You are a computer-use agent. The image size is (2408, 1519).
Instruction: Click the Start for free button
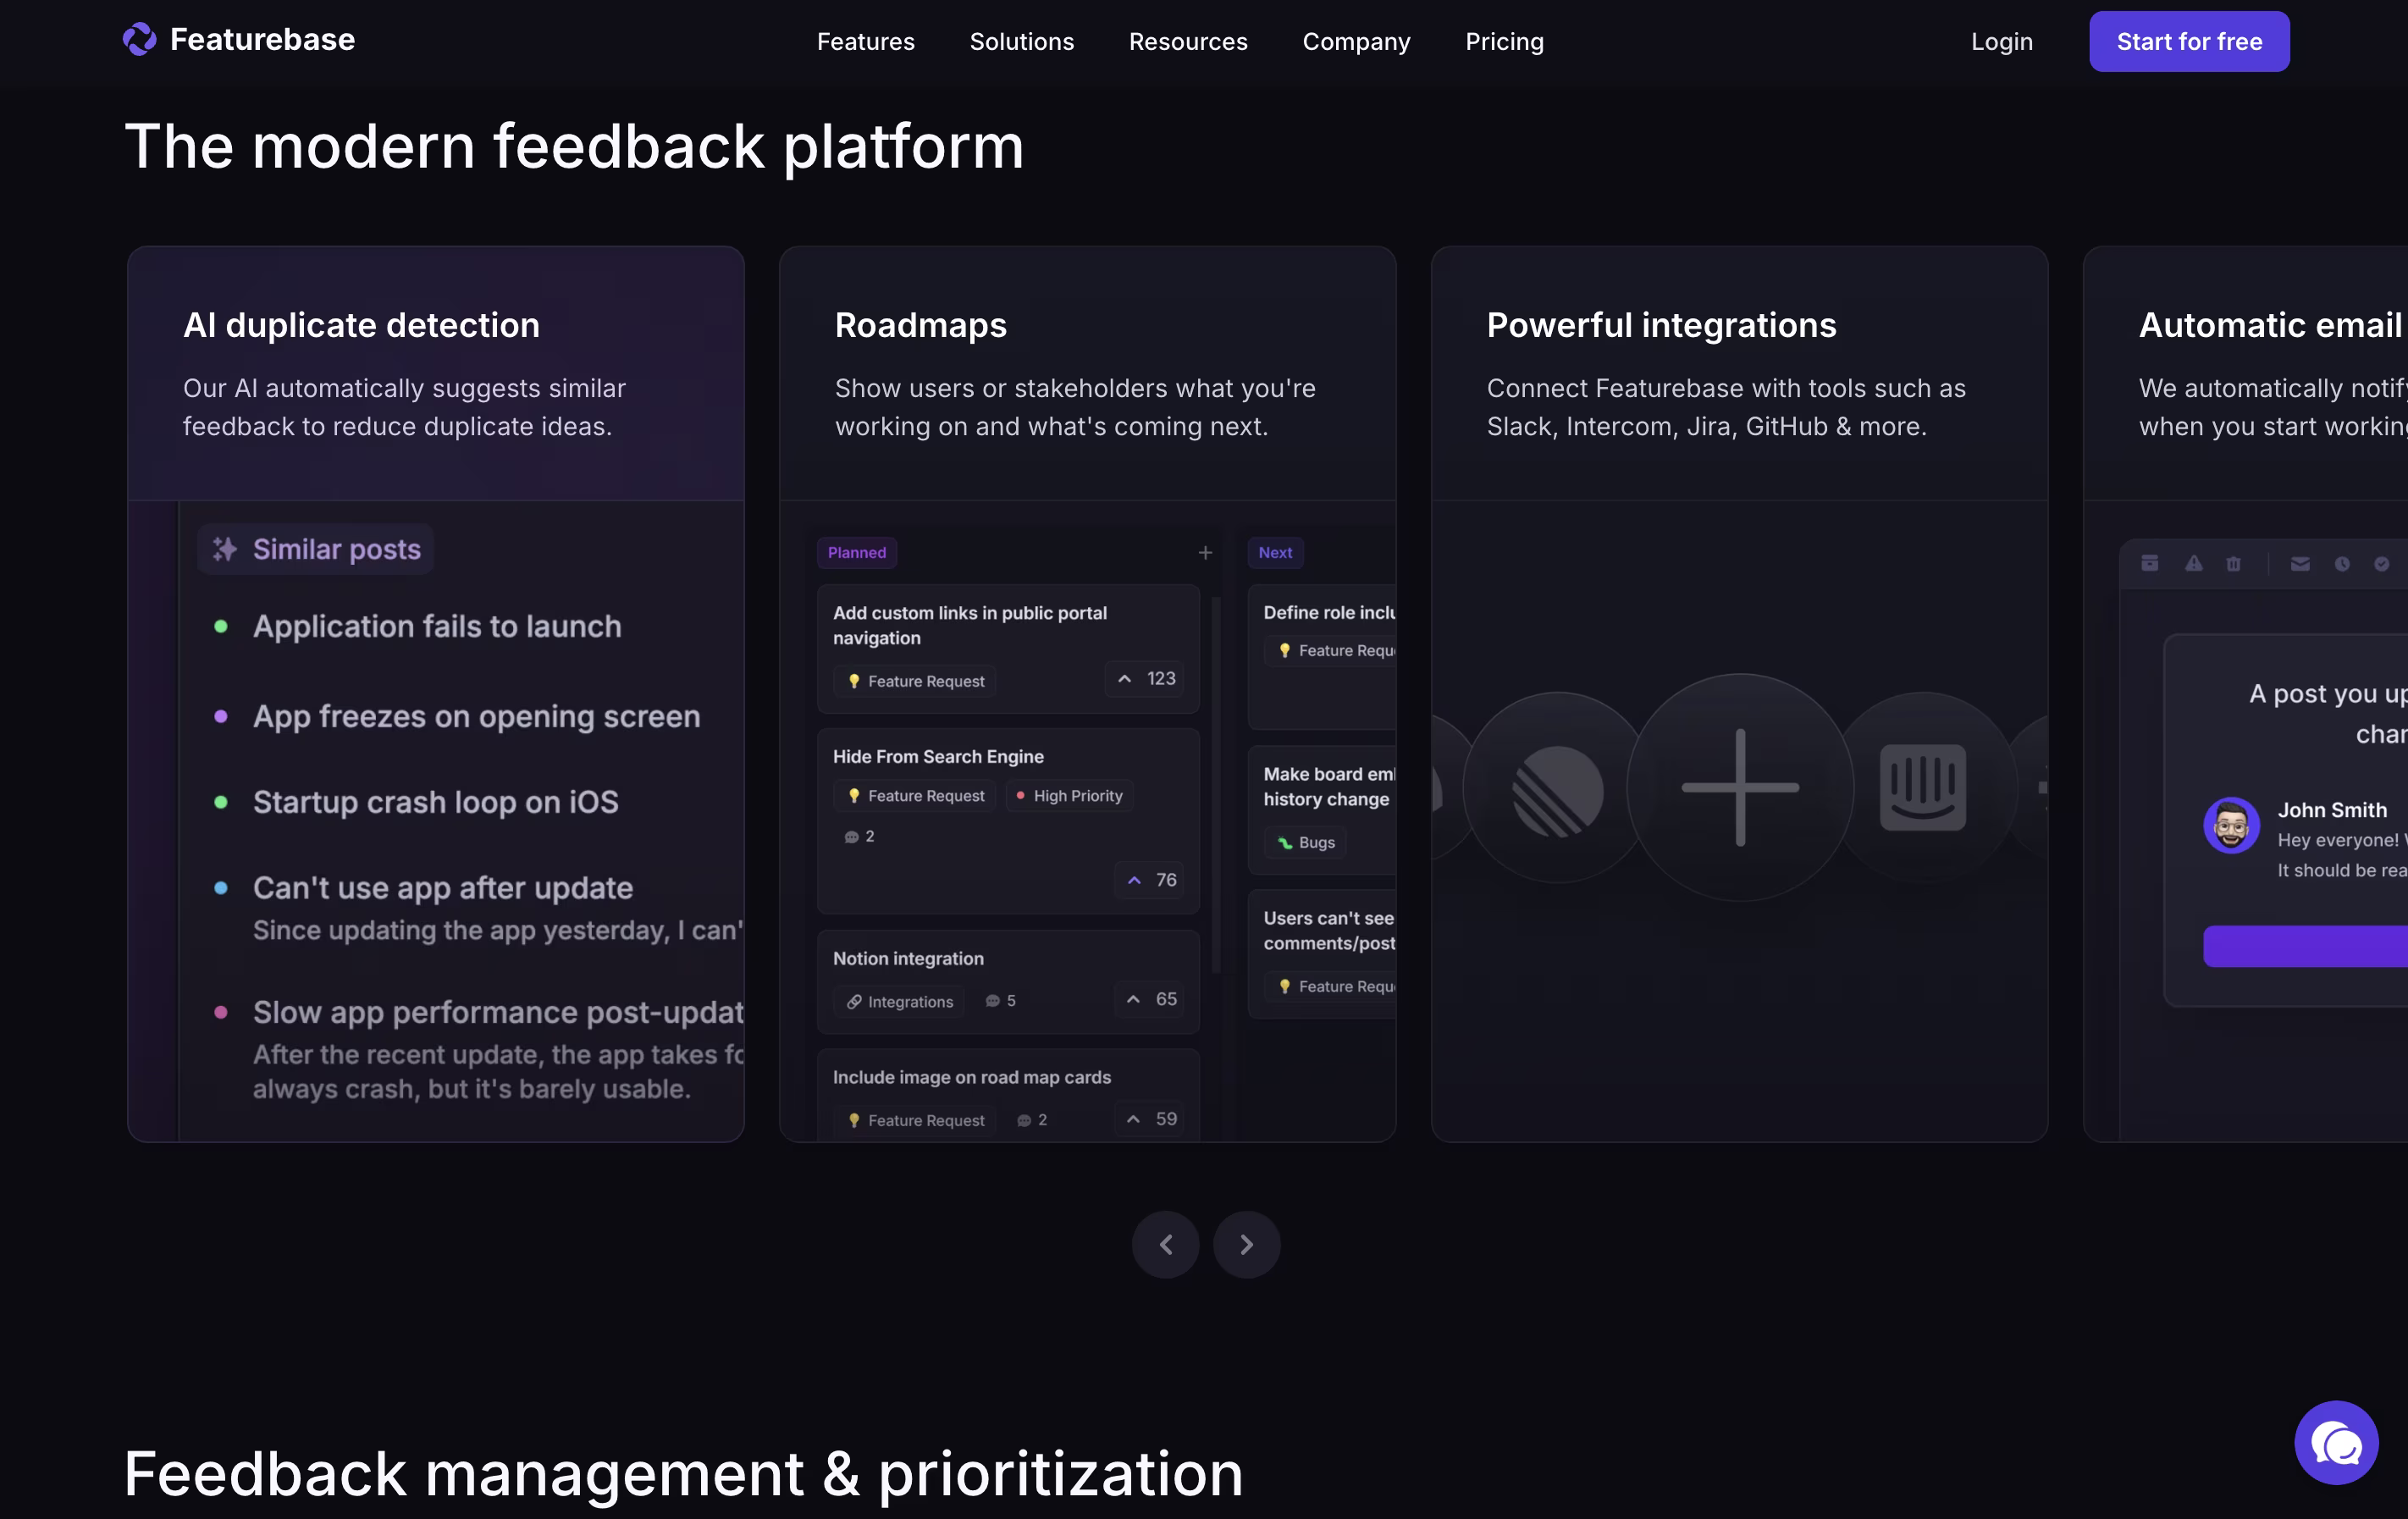(x=2189, y=41)
